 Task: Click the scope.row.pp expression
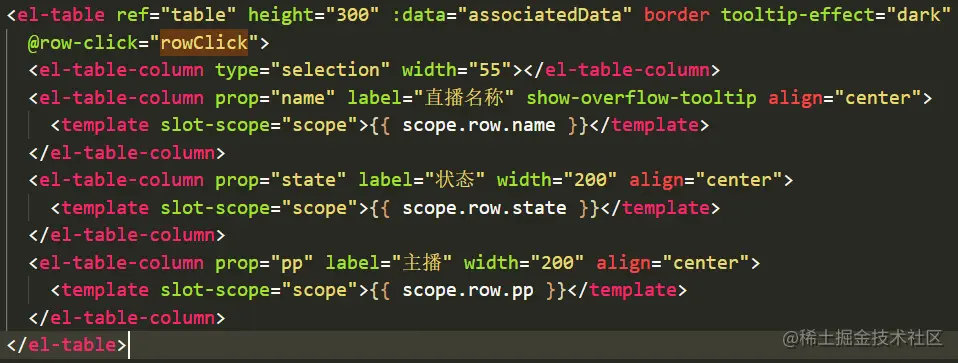468,290
